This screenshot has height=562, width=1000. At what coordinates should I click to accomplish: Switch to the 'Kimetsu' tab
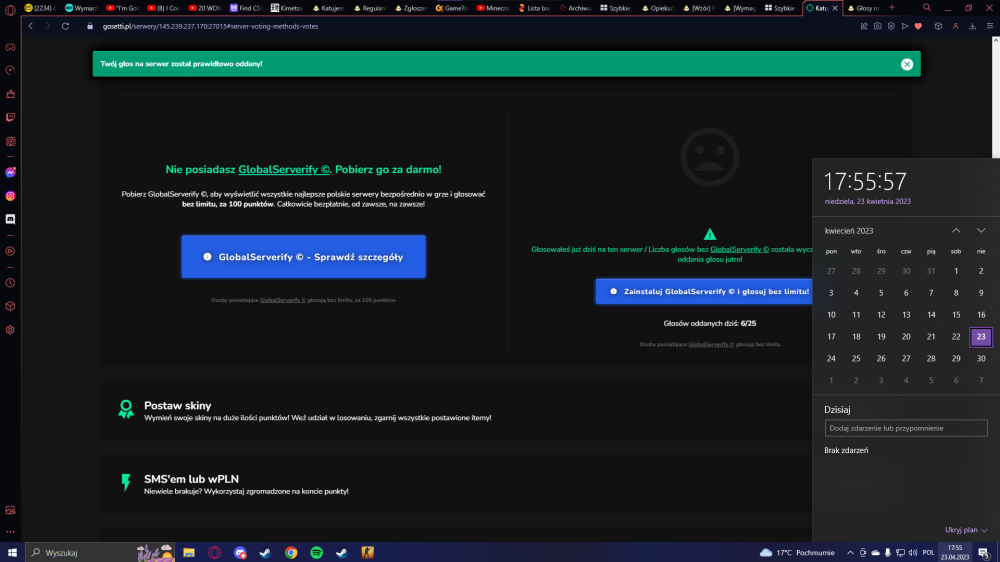pos(287,8)
